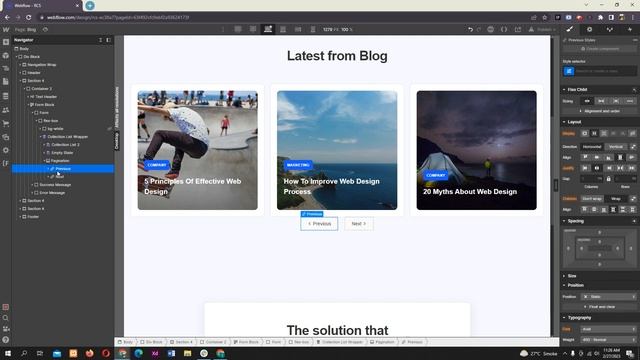This screenshot has height=360, width=640.
Task: Open the Assets panel icon in left sidebar
Action: [6, 137]
